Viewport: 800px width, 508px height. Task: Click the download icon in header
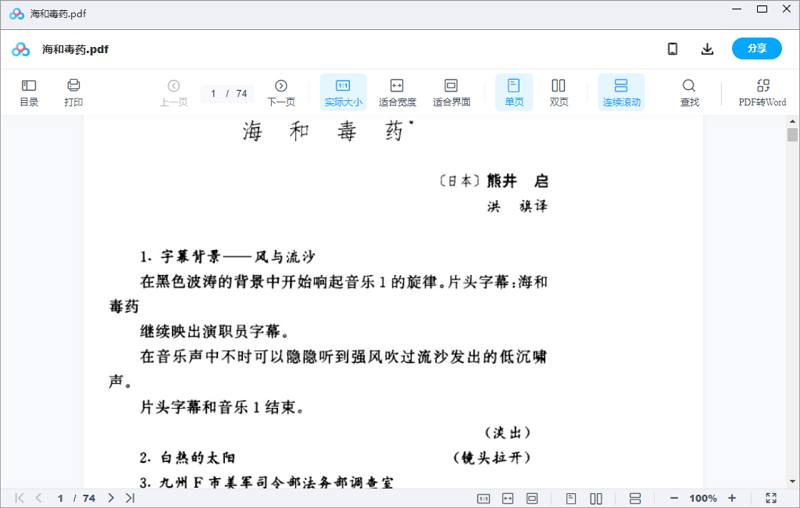707,49
